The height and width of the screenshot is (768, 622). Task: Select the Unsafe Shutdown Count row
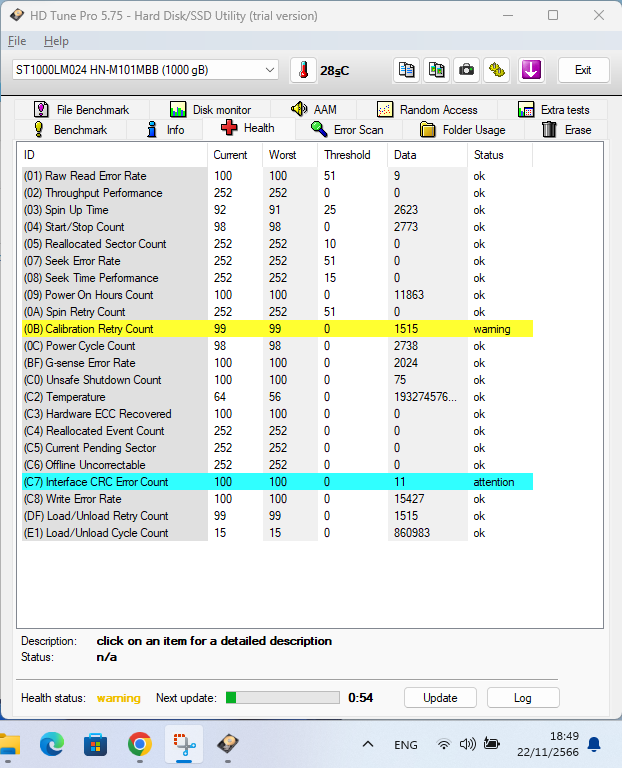[277, 380]
